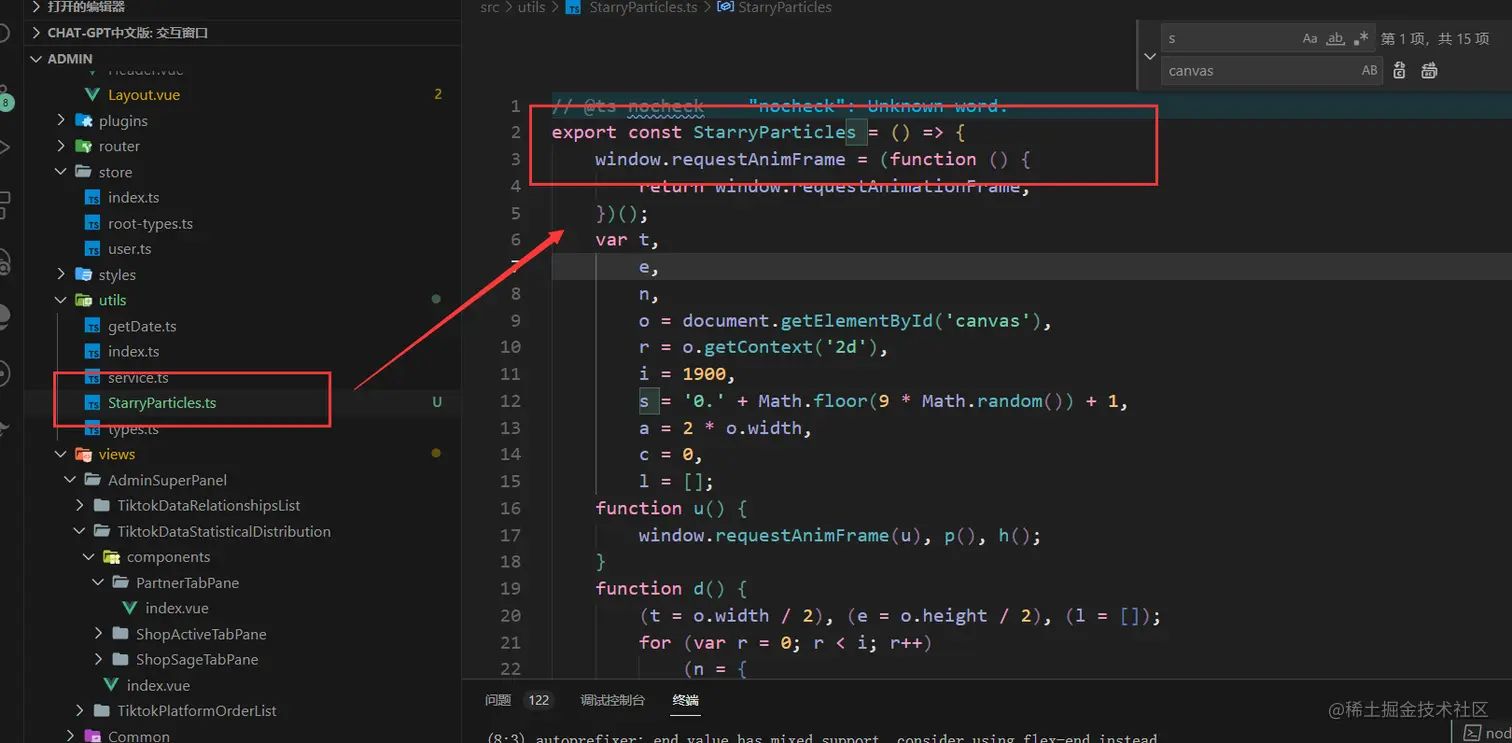Collapse the utils folder
1512x743 pixels.
[61, 300]
